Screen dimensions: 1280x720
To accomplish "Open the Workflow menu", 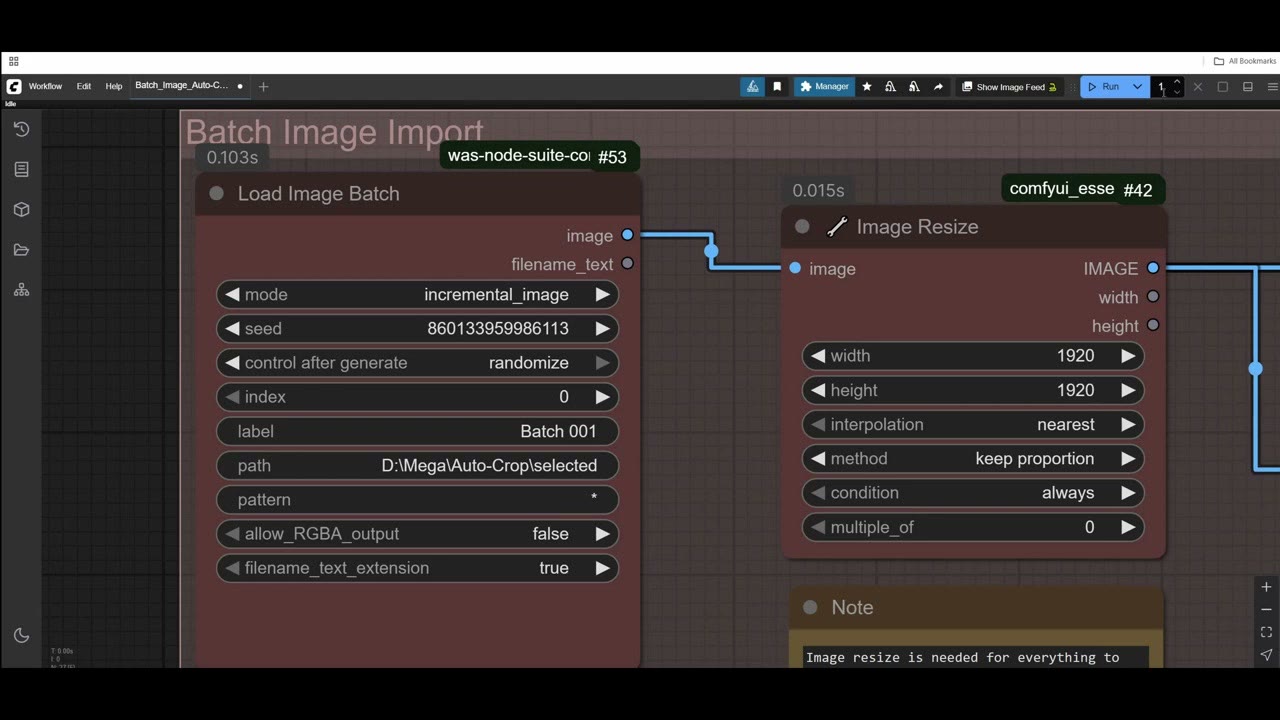I will click(x=45, y=86).
